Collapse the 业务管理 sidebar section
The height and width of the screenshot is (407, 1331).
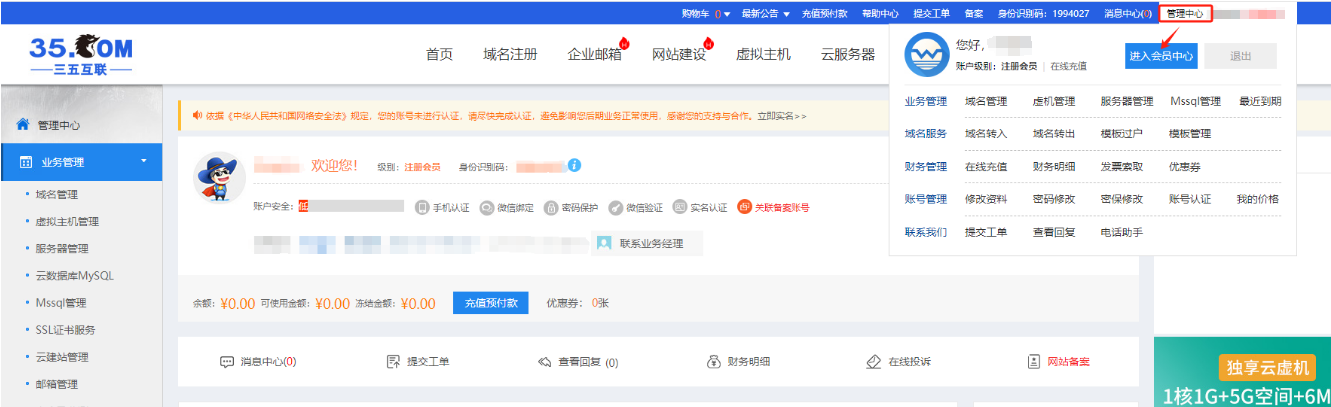(x=144, y=161)
